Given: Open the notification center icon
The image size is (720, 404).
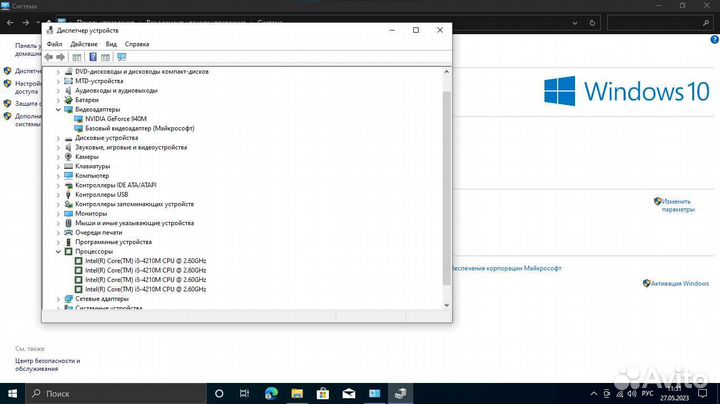Looking at the screenshot, I should pyautogui.click(x=703, y=393).
